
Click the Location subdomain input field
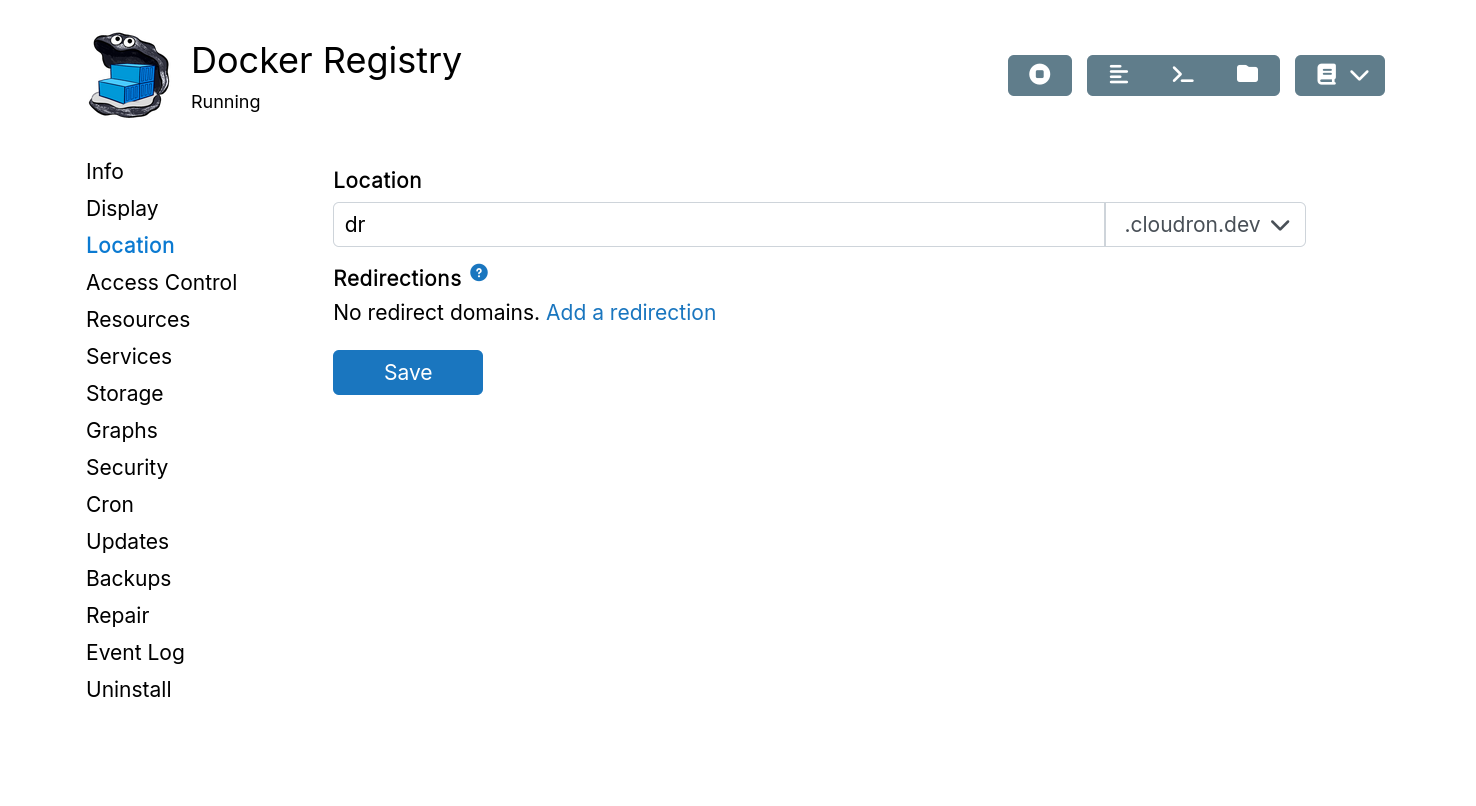click(x=718, y=225)
